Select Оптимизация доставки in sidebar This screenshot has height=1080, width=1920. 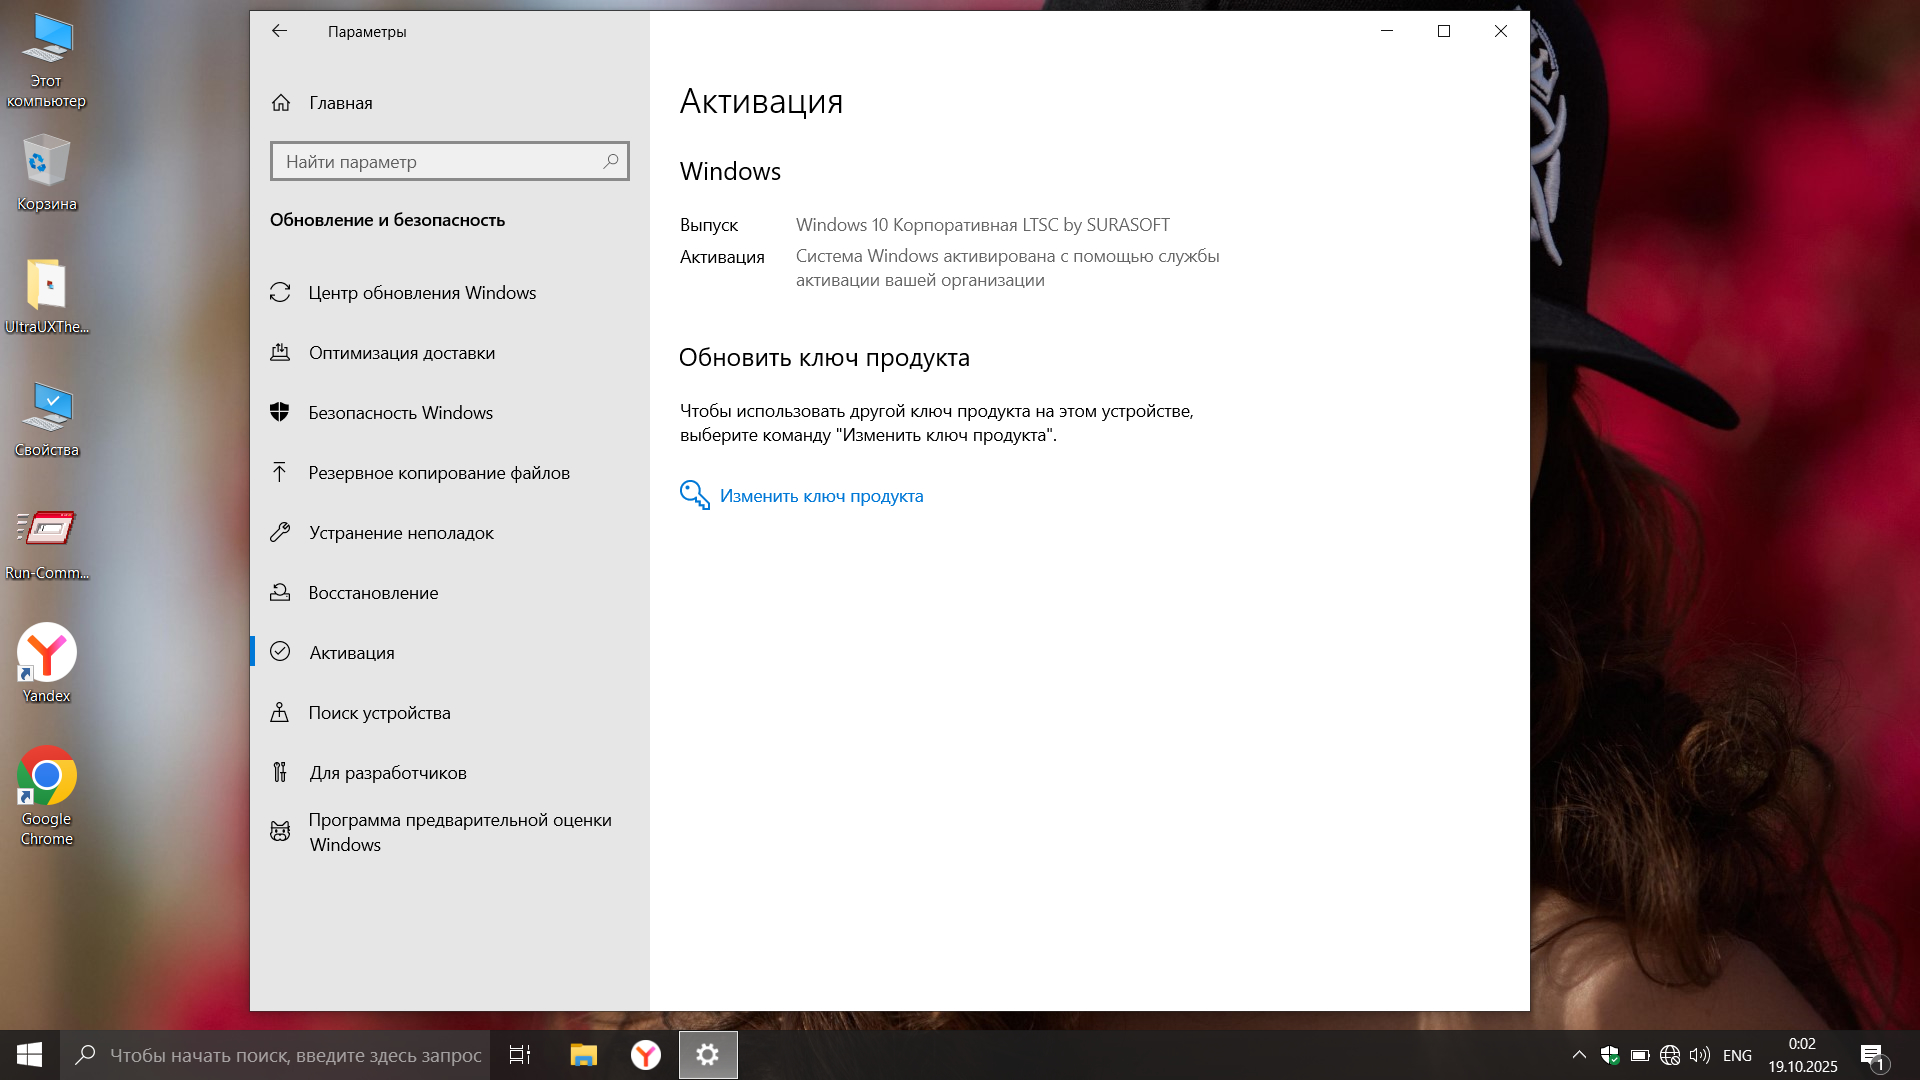click(401, 353)
